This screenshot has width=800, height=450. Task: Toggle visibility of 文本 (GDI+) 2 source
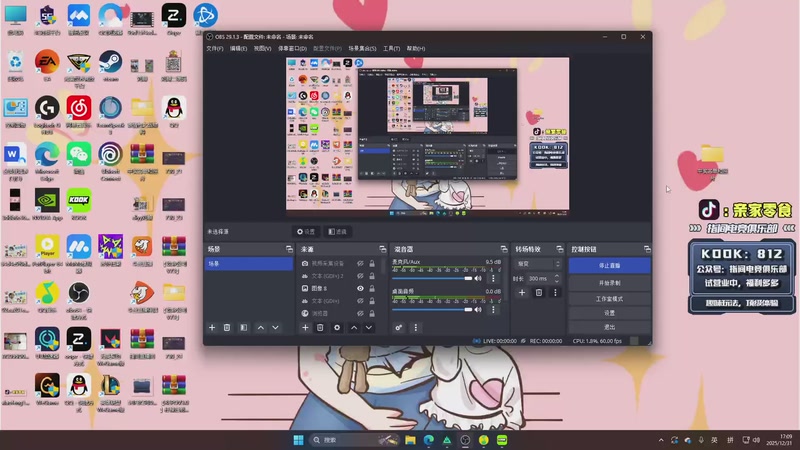point(360,276)
